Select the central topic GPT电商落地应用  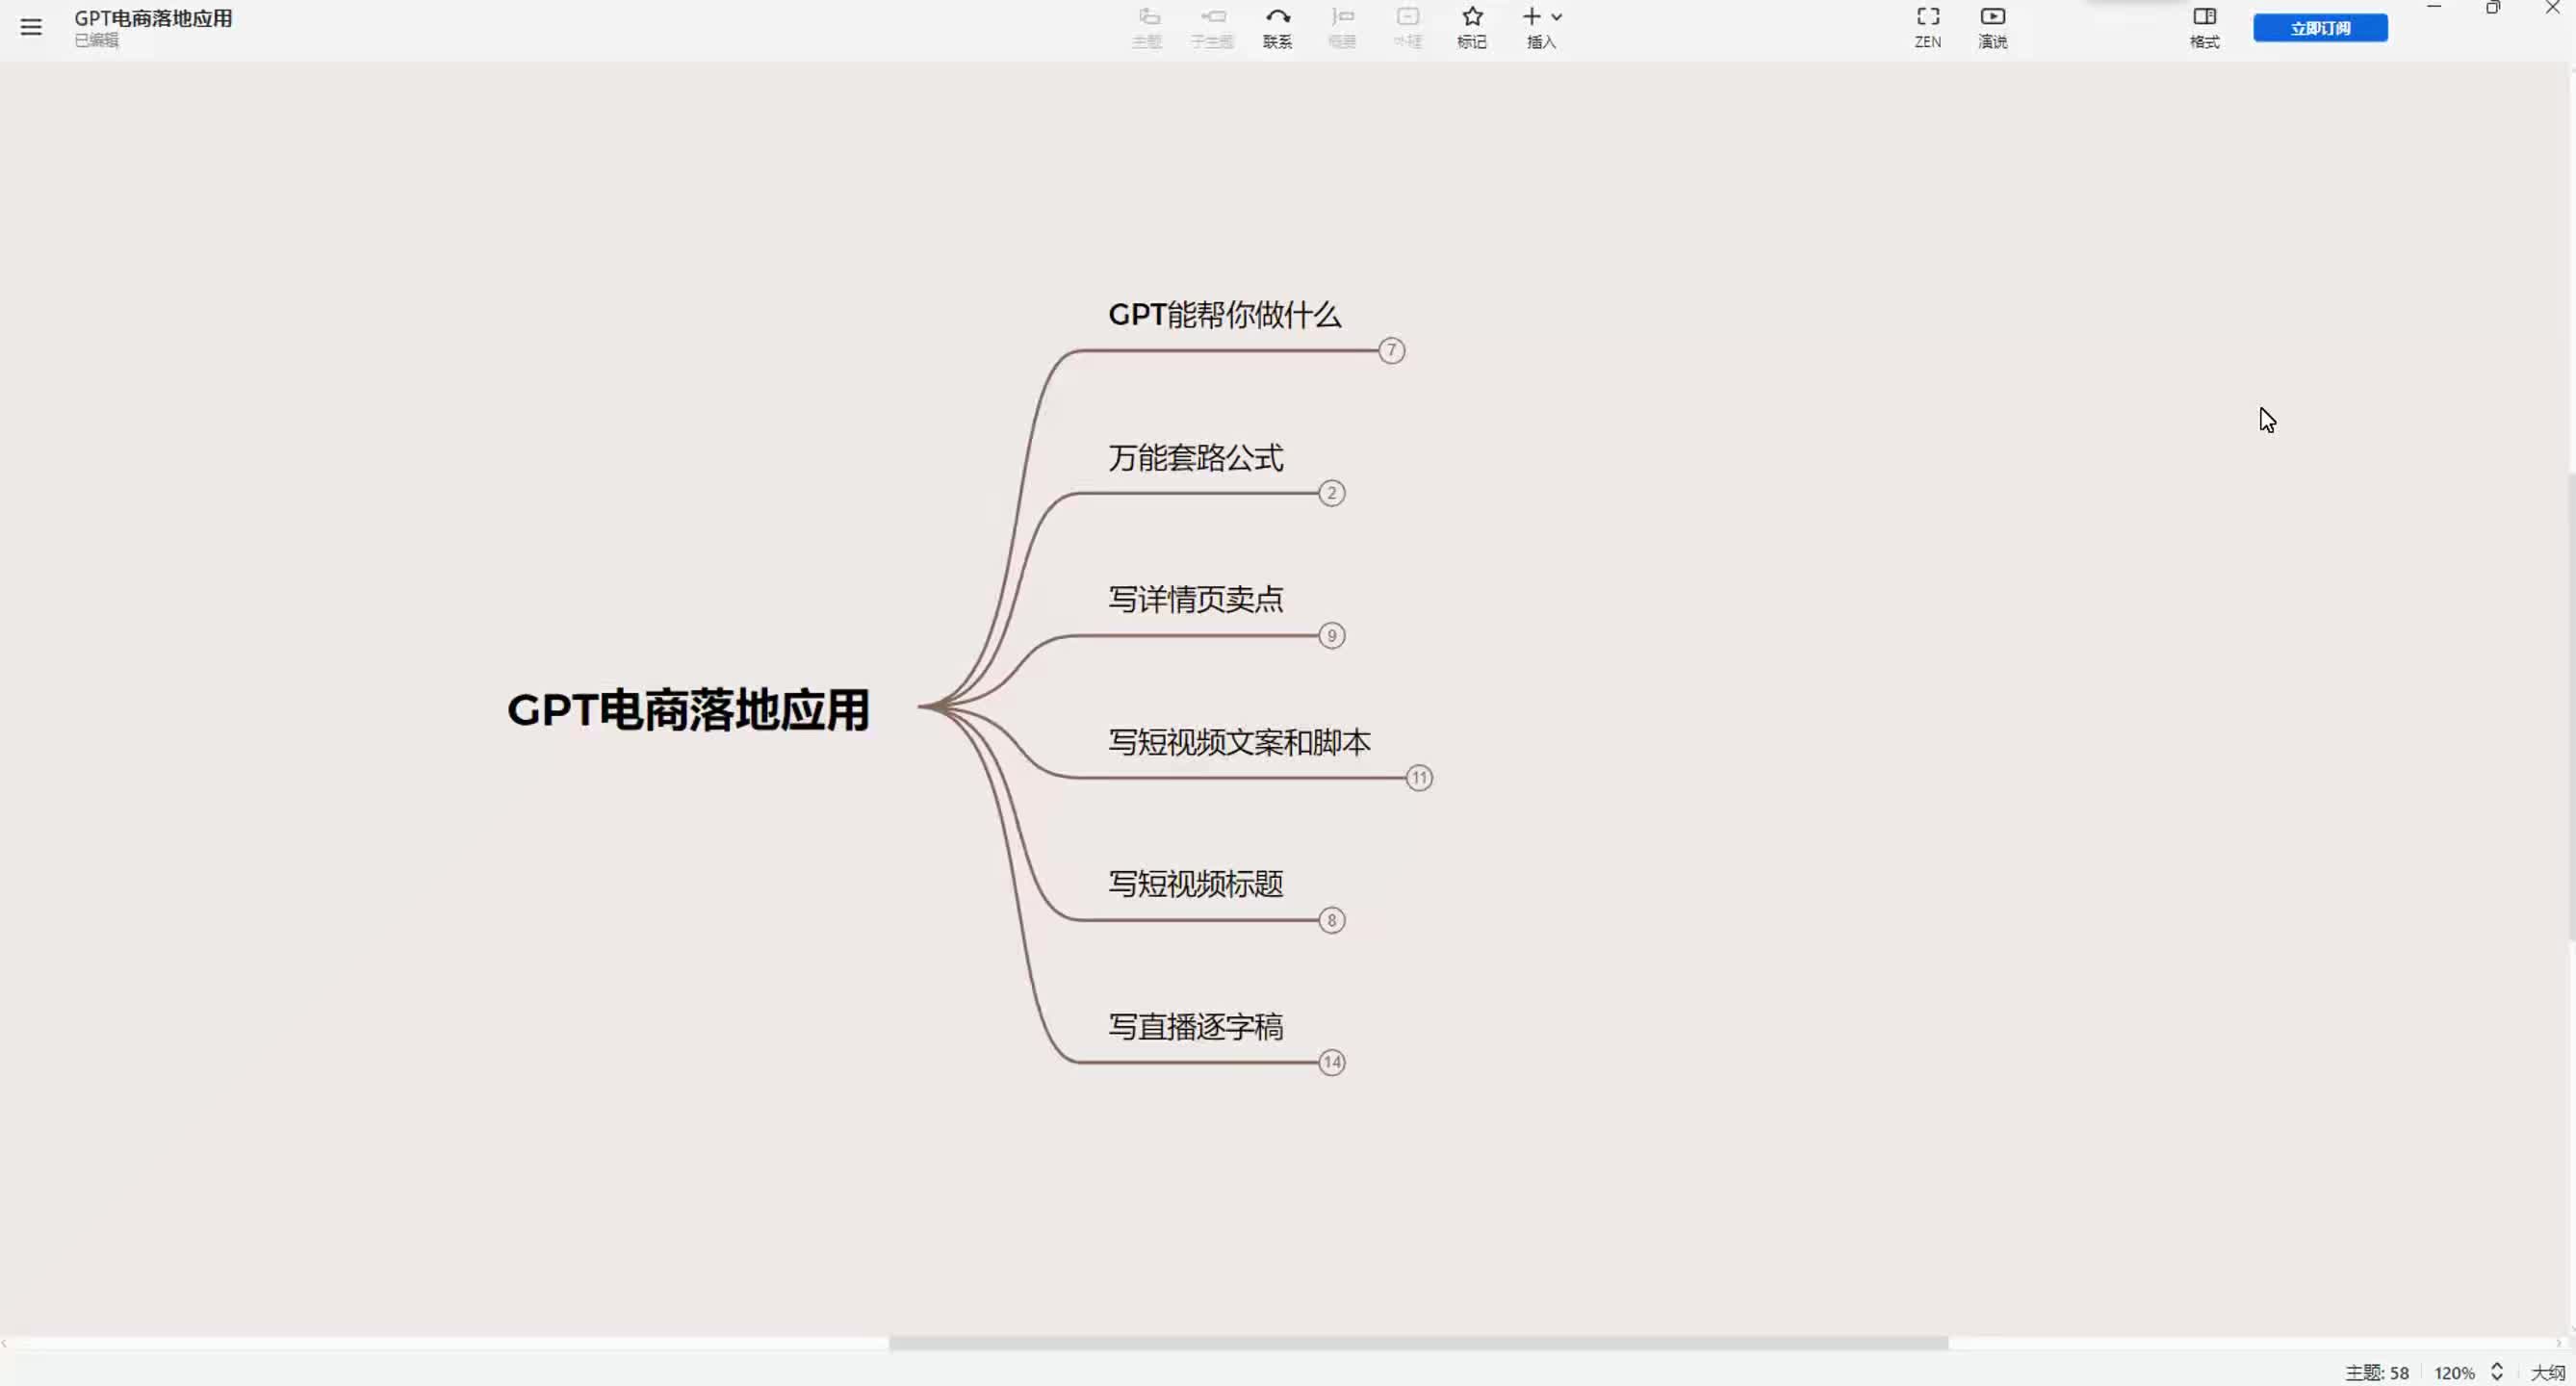688,710
